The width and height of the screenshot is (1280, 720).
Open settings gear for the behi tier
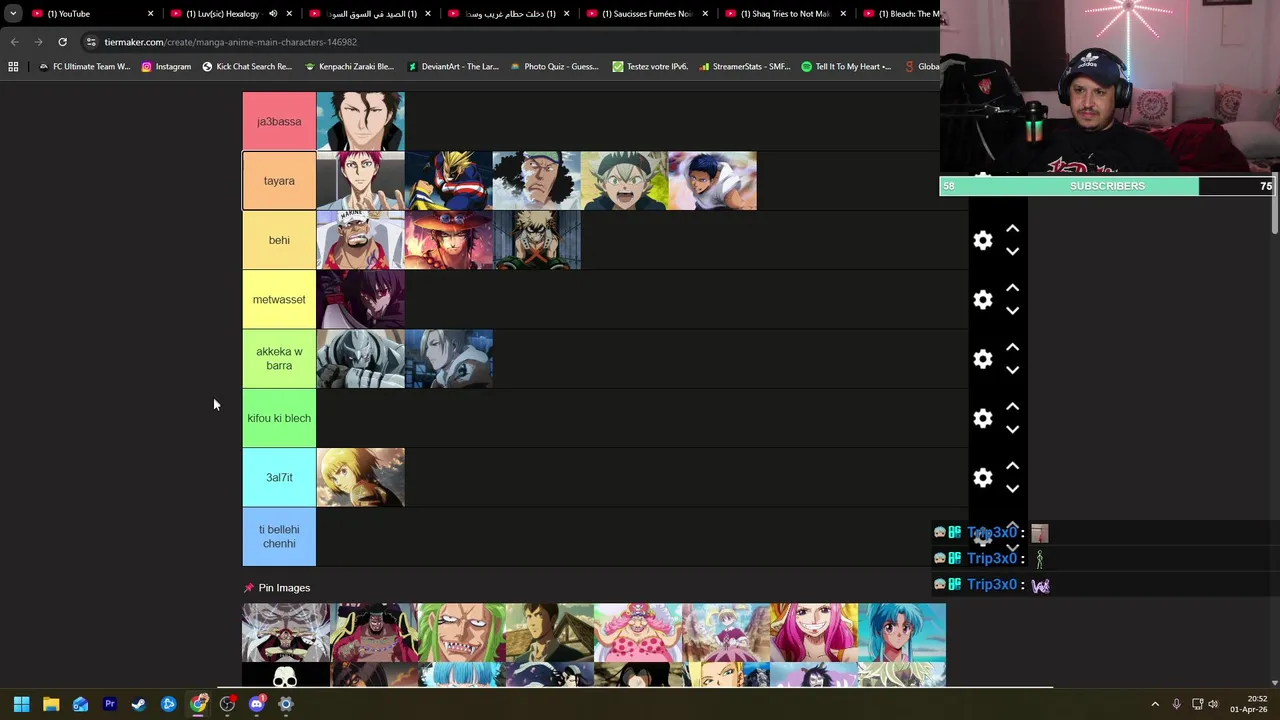983,240
